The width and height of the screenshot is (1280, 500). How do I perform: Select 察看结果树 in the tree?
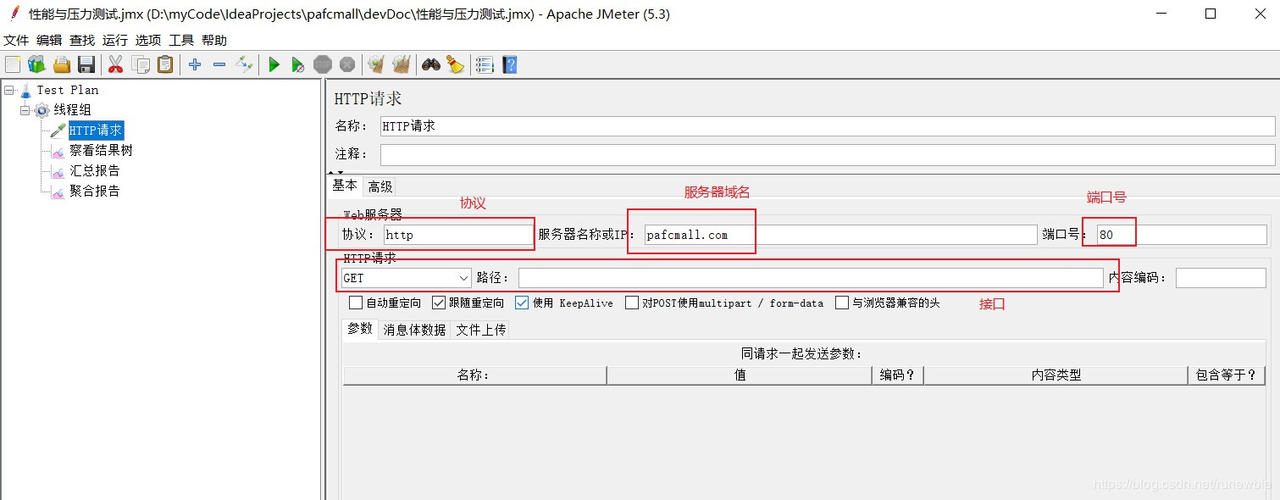pyautogui.click(x=101, y=150)
